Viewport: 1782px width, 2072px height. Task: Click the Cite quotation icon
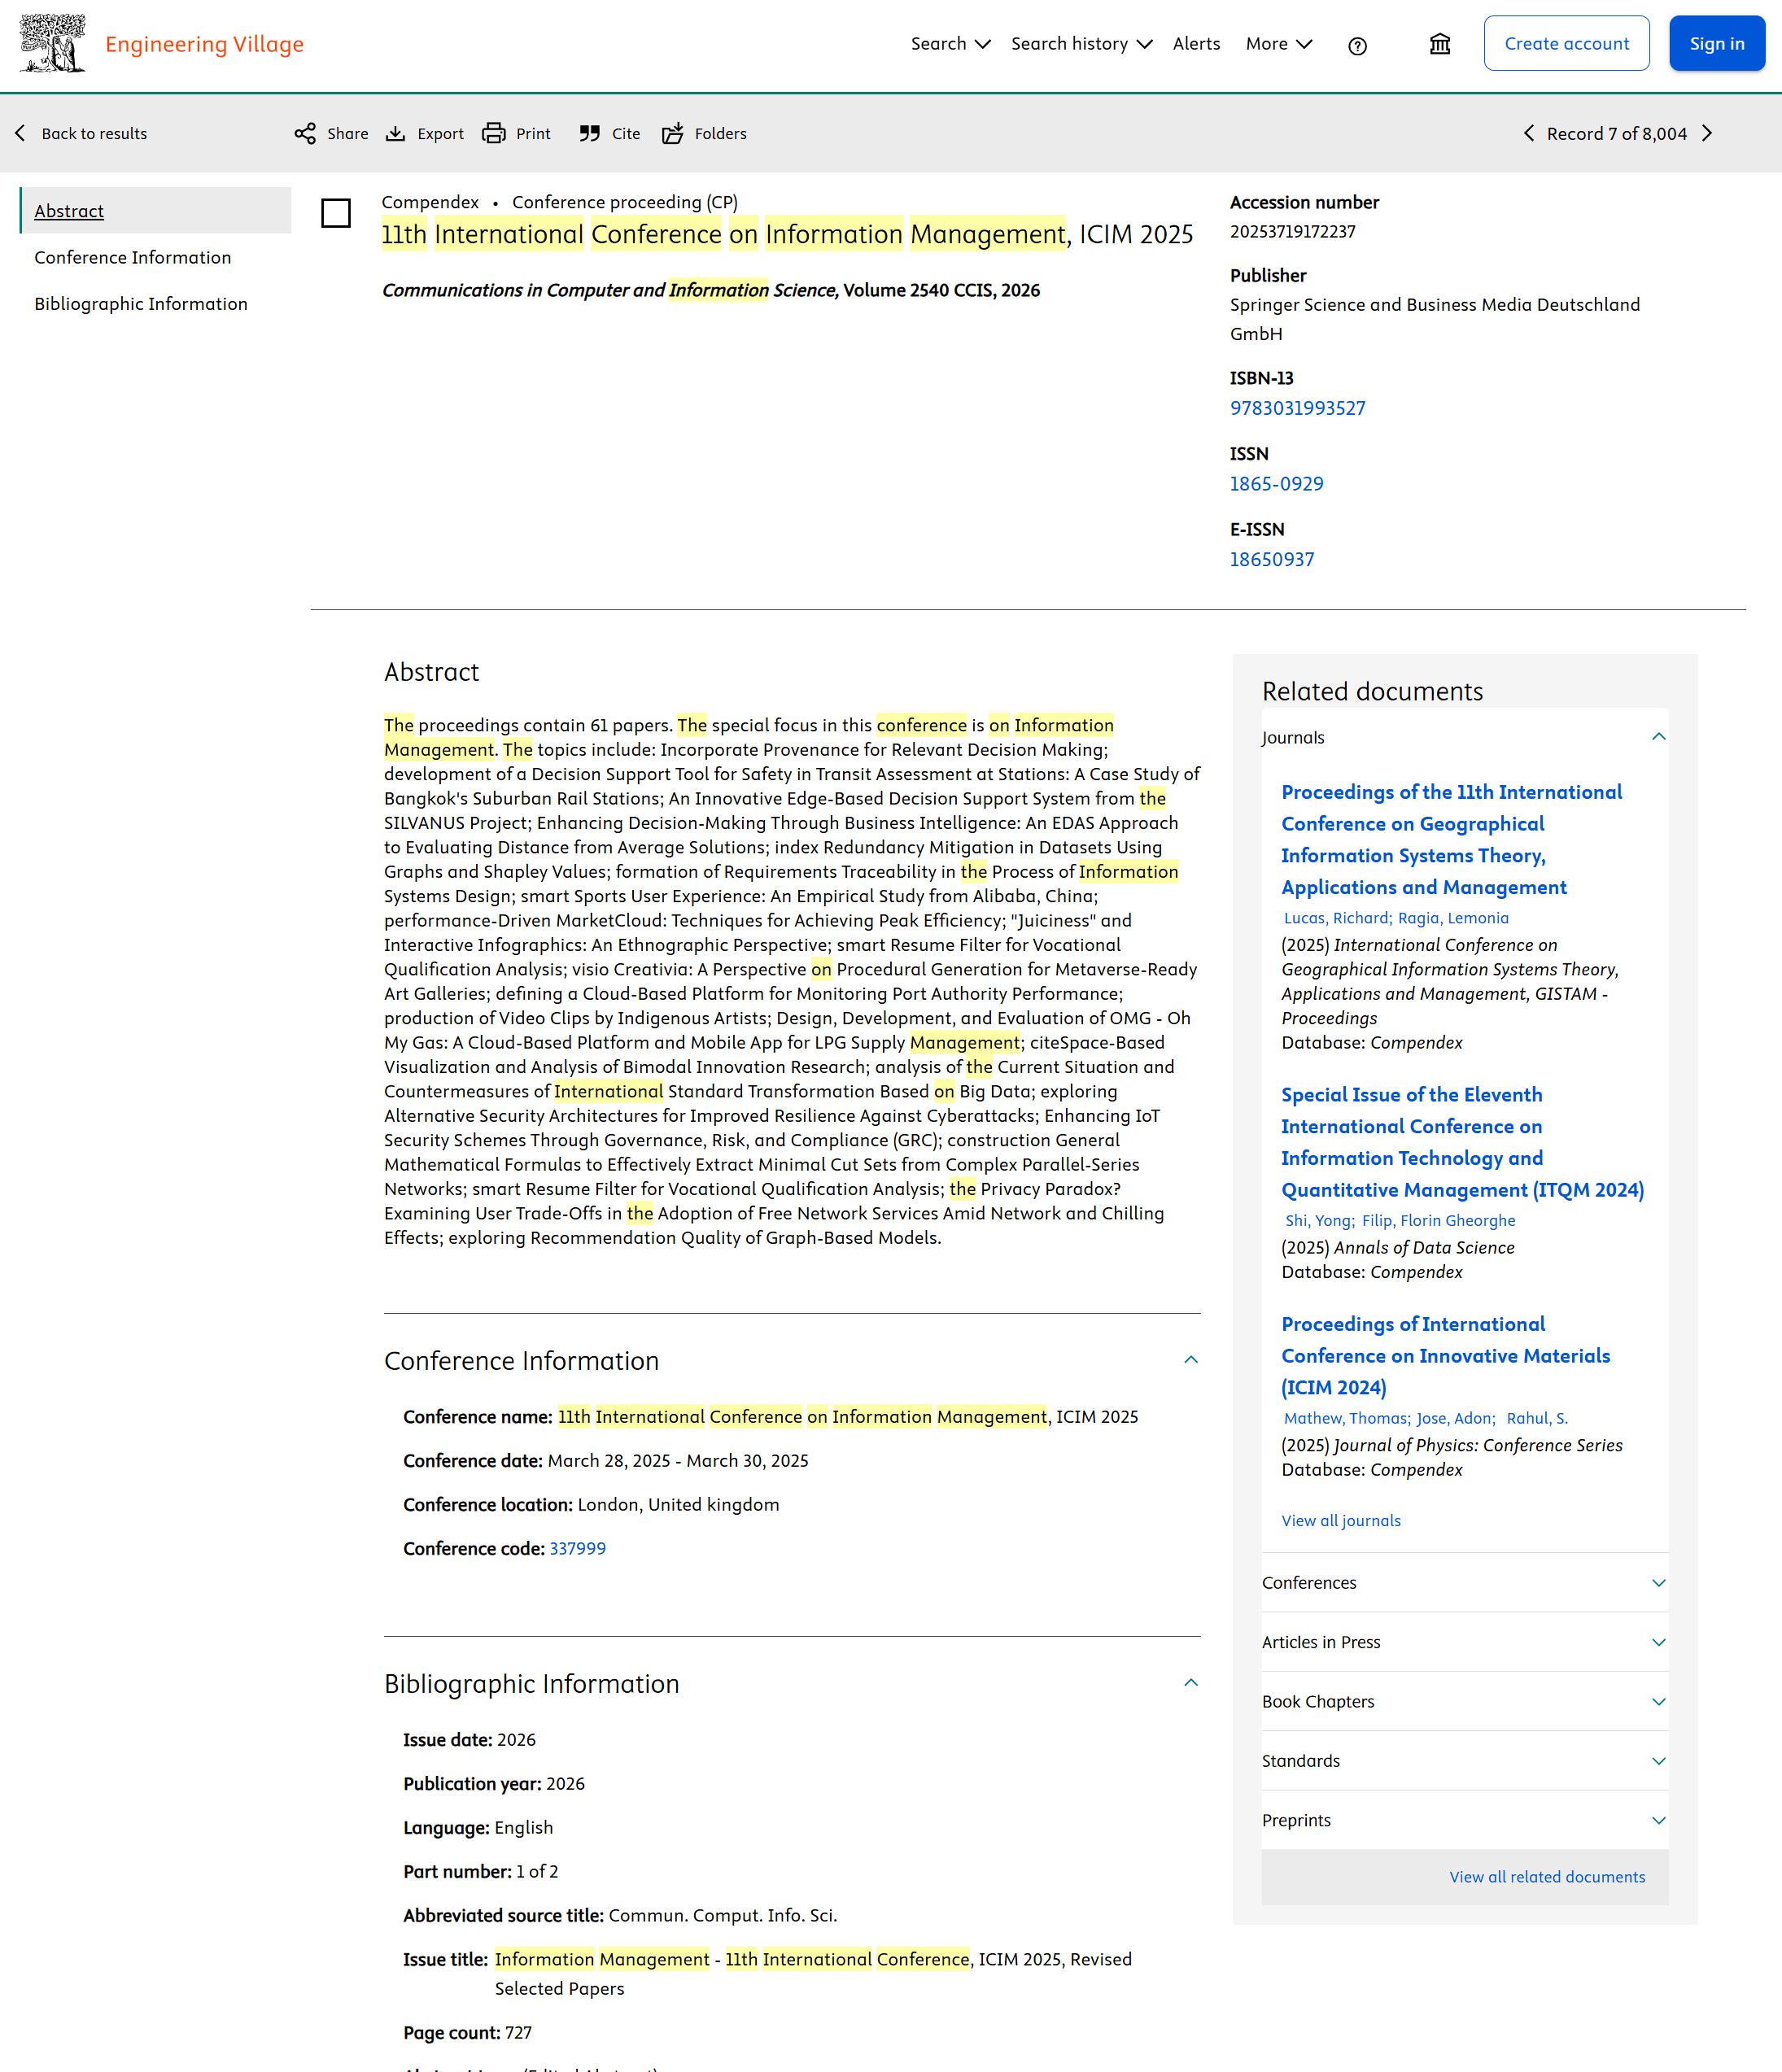point(590,133)
